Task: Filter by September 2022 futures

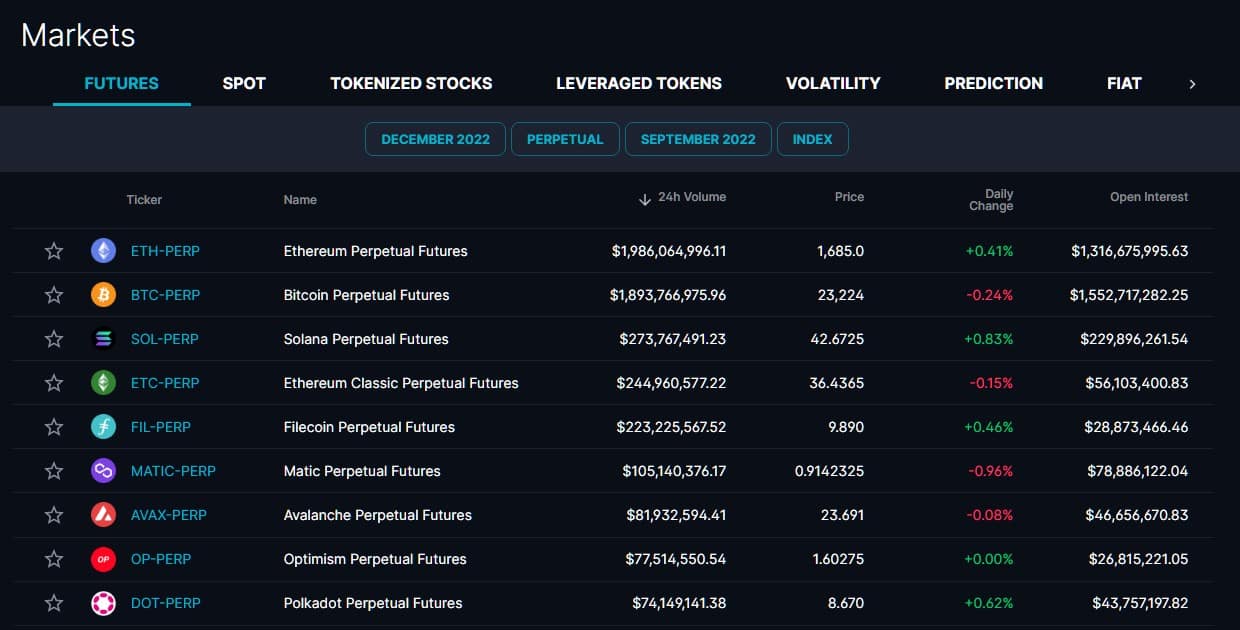Action: tap(698, 139)
